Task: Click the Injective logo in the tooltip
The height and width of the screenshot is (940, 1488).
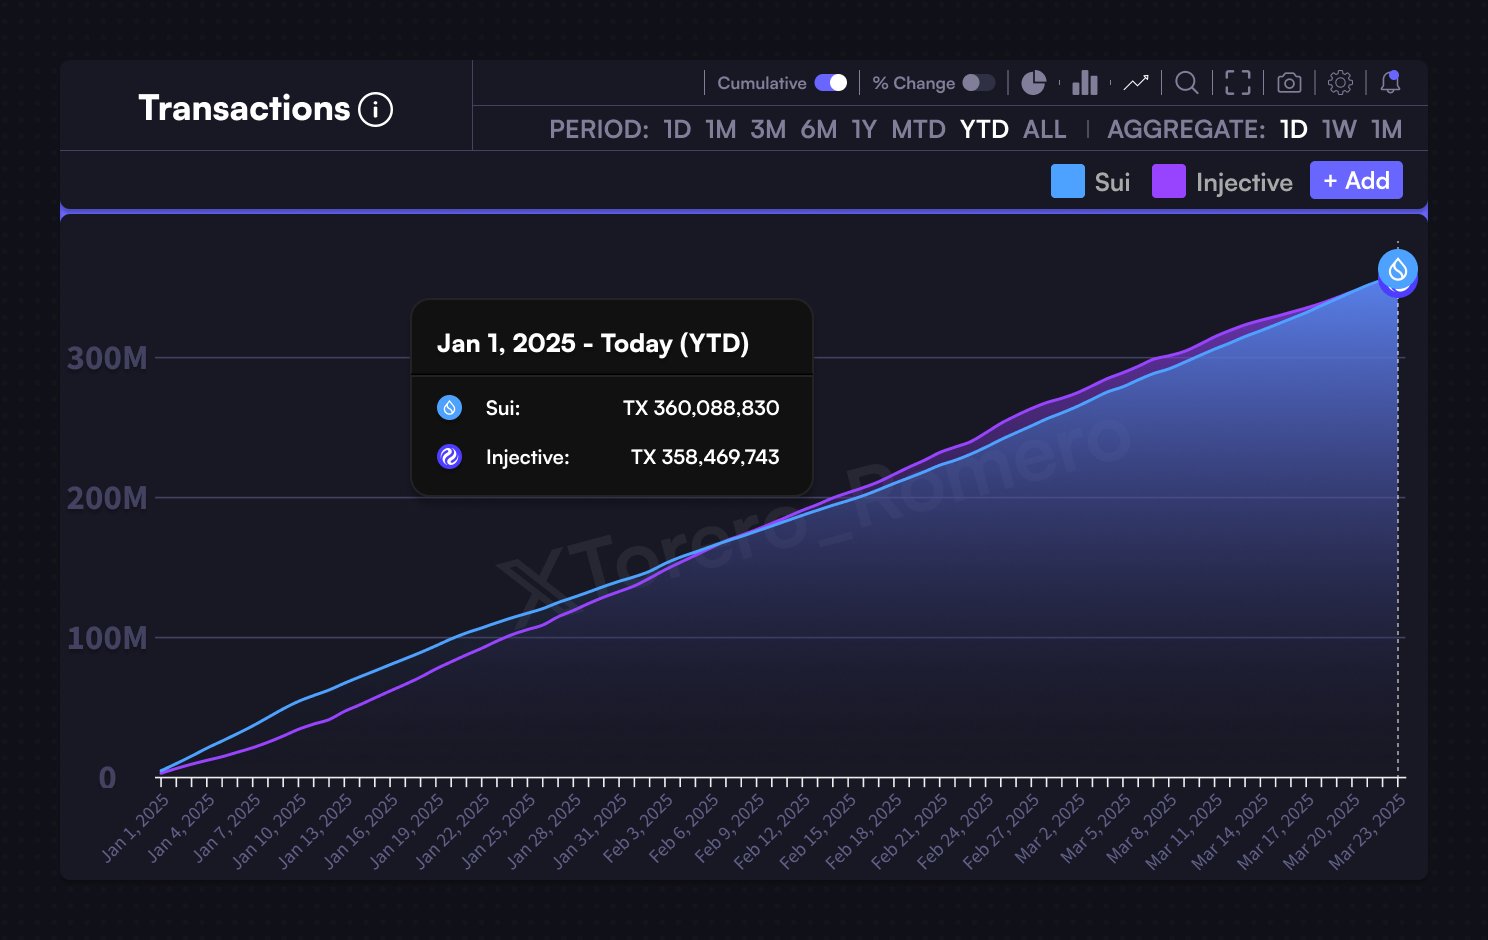Action: [451, 456]
